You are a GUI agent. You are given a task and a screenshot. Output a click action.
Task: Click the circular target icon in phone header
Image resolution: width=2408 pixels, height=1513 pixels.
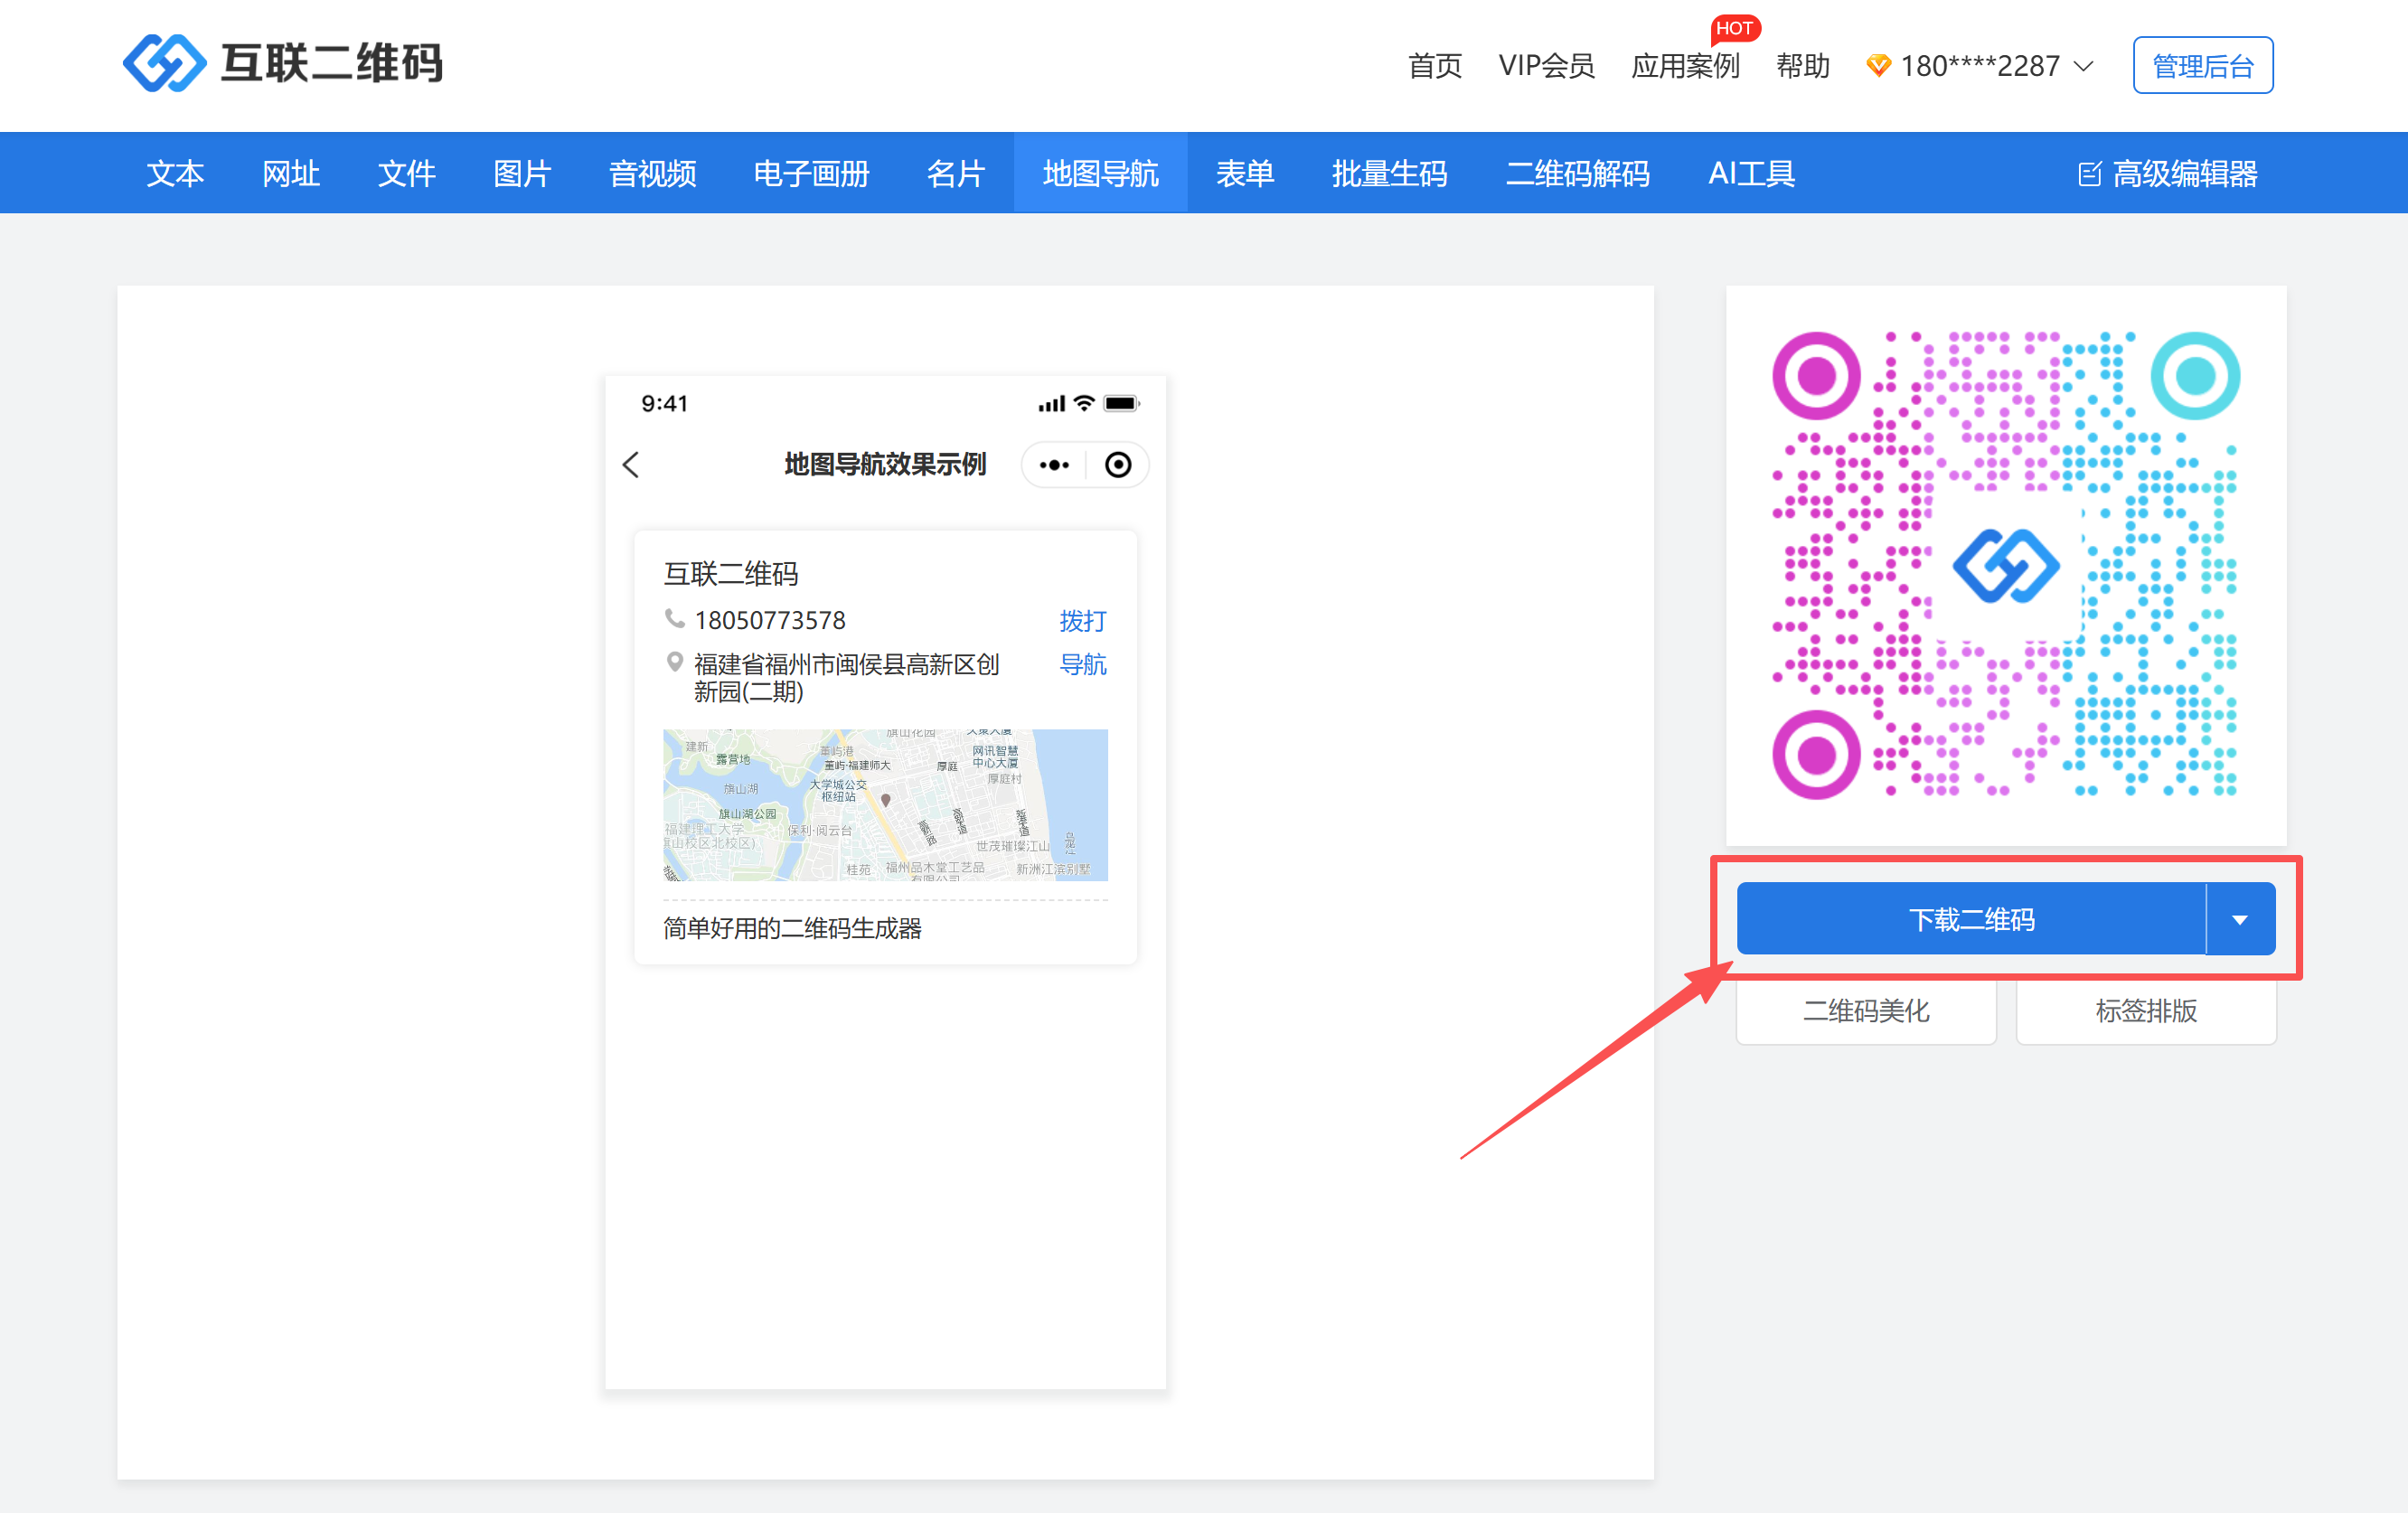pos(1118,465)
